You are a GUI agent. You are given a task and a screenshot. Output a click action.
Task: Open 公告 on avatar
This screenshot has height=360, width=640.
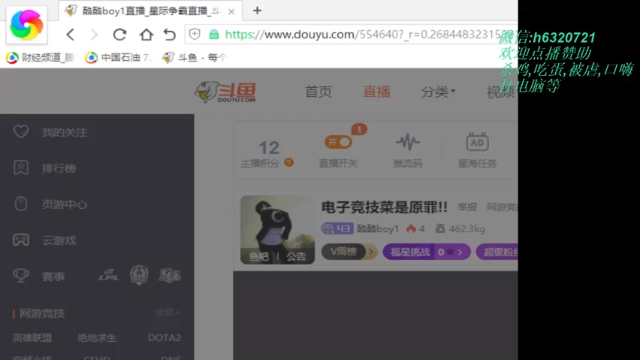coord(296,256)
